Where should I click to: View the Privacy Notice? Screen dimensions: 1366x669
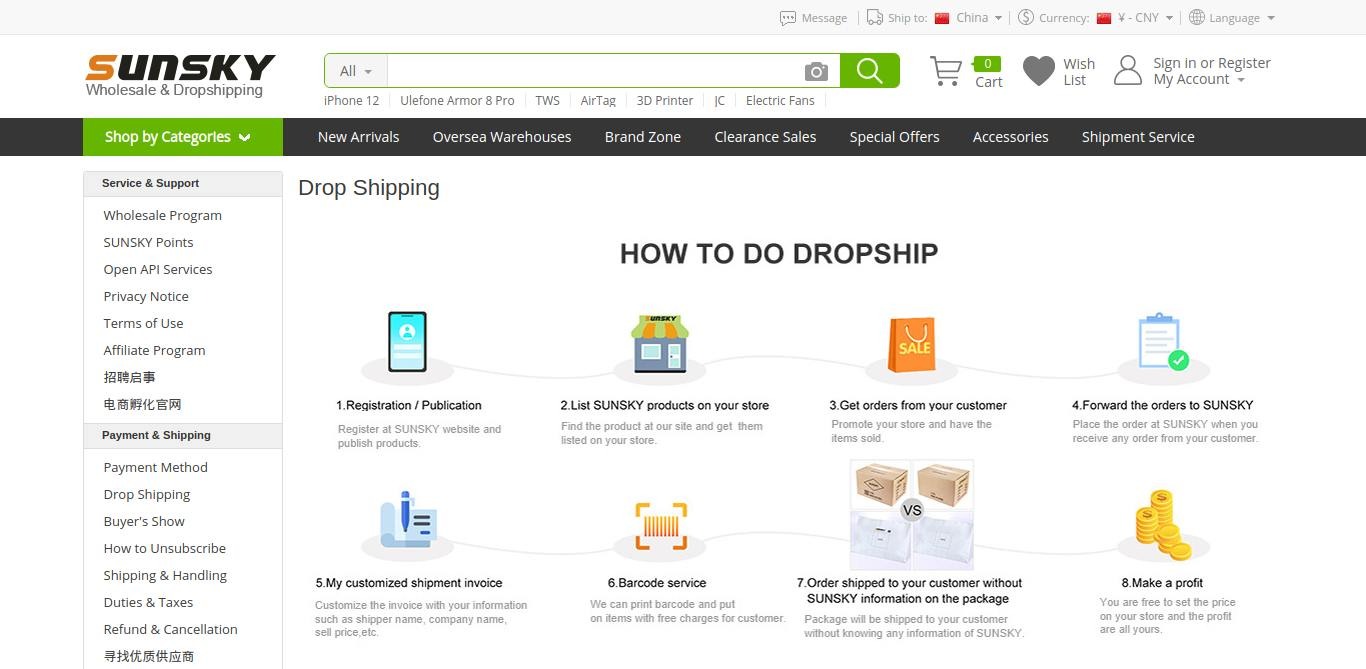(x=146, y=296)
